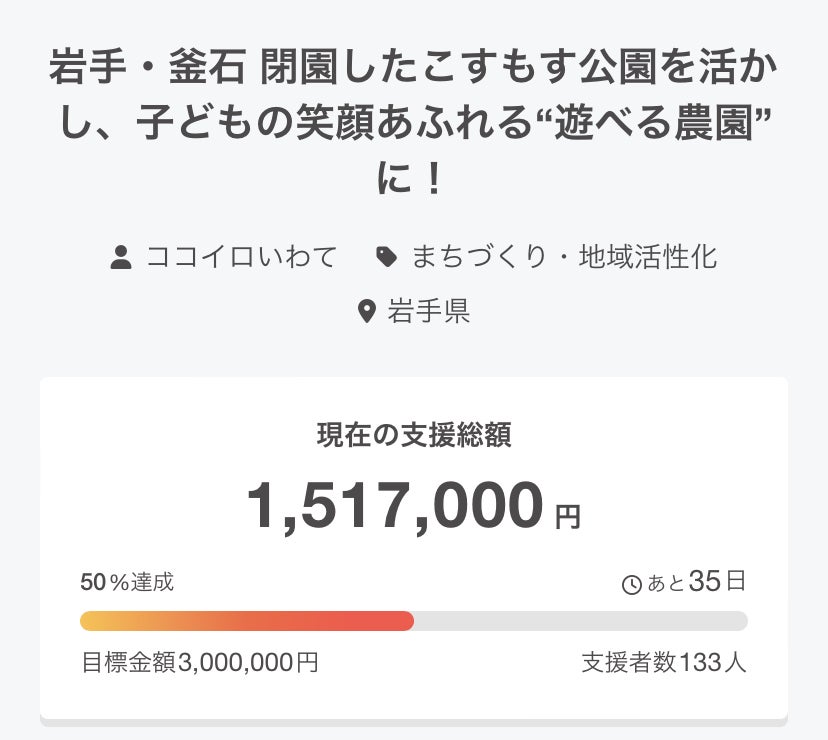Click the organizer person icon
Viewport: 828px width, 740px height.
(121, 257)
